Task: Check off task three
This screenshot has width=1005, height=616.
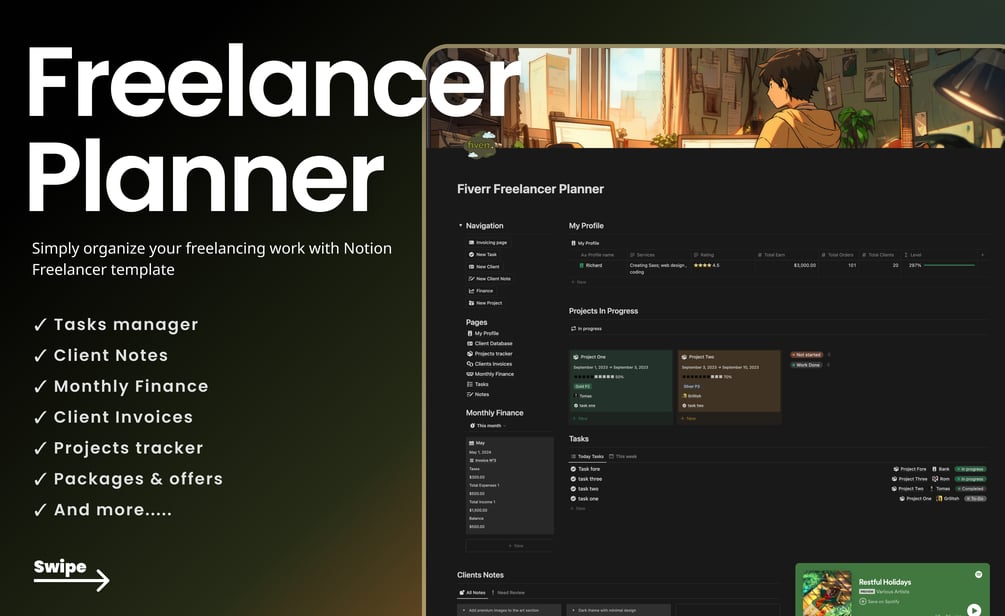Action: 573,479
